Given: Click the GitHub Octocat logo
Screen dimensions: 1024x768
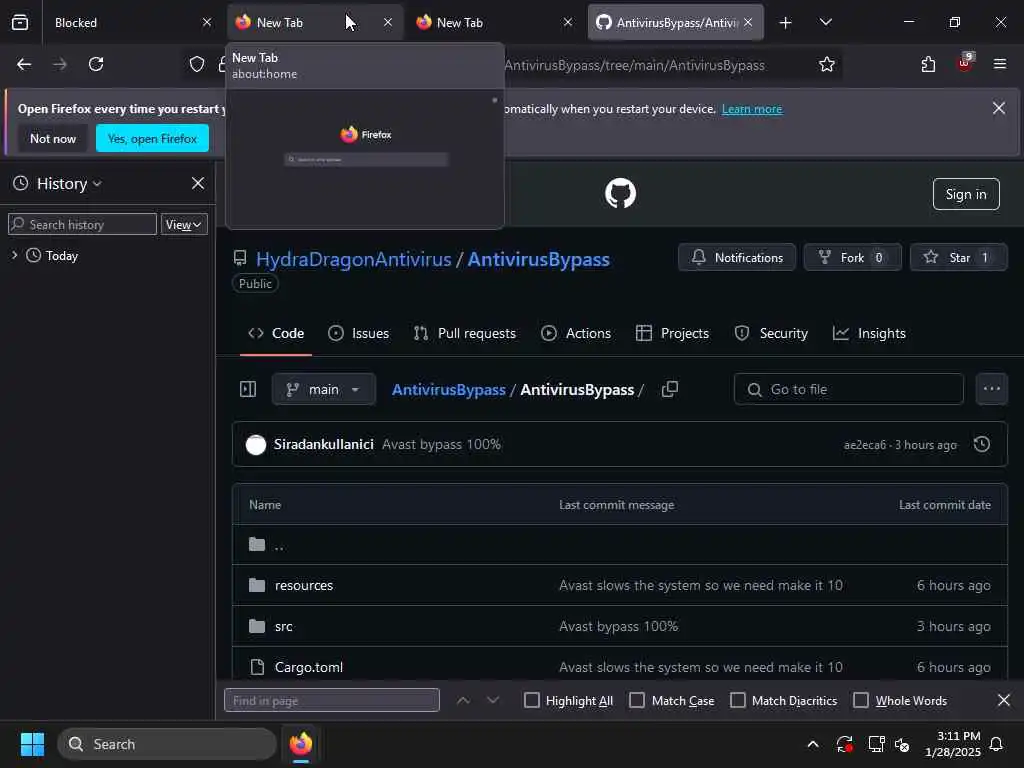Looking at the screenshot, I should pyautogui.click(x=620, y=193).
